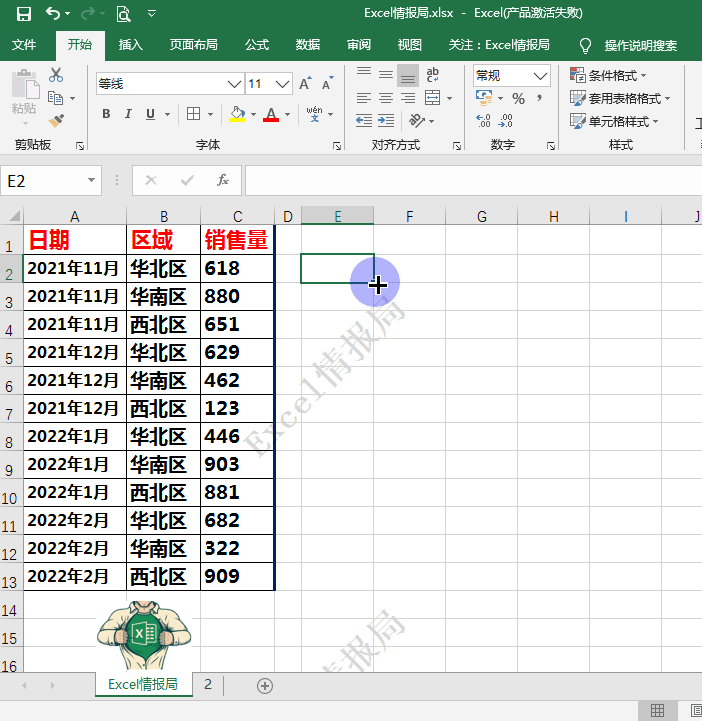Click Merge and Center icon
Viewport: 702px width, 721px height.
(433, 98)
